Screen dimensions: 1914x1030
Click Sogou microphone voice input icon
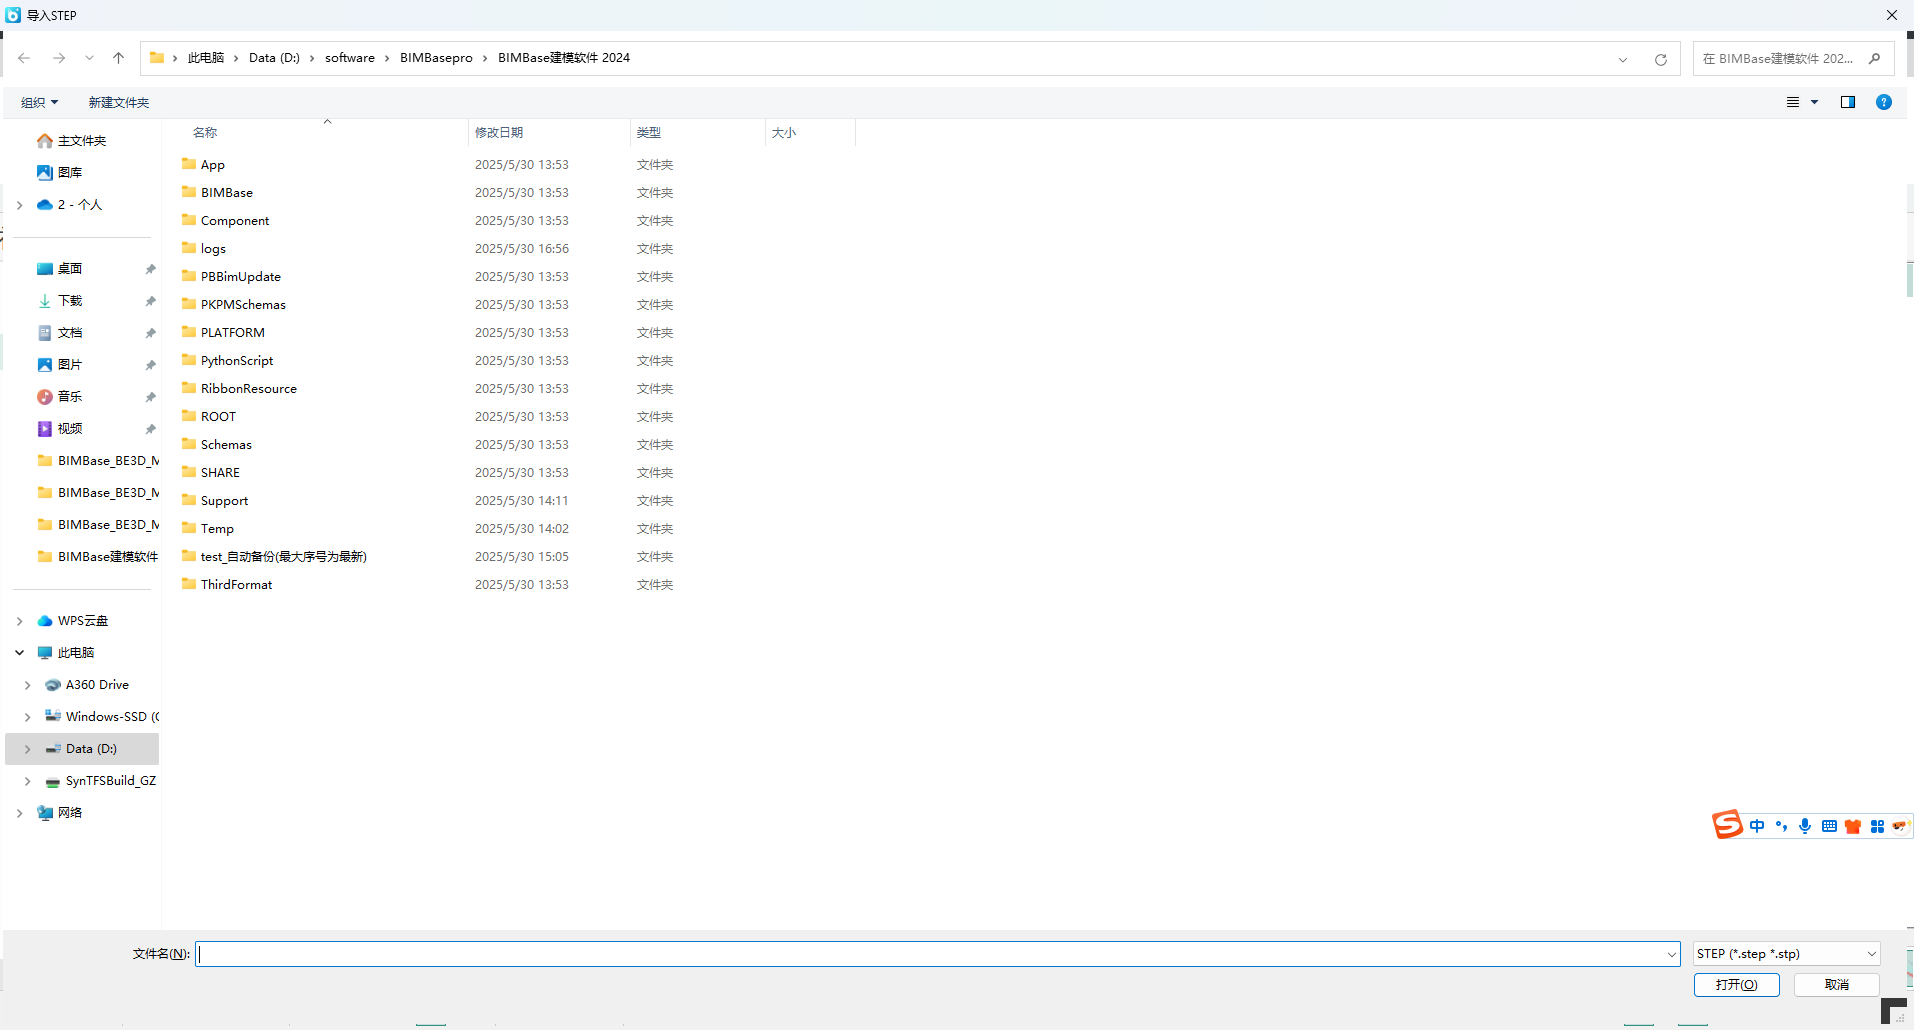[1805, 826]
